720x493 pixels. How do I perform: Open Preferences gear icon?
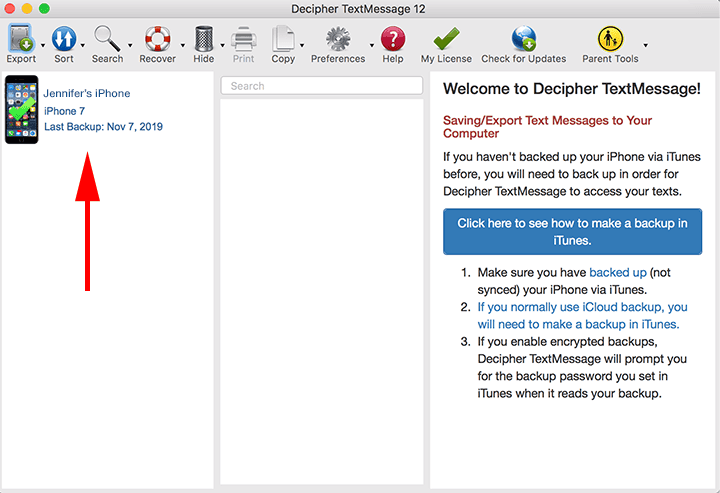338,39
